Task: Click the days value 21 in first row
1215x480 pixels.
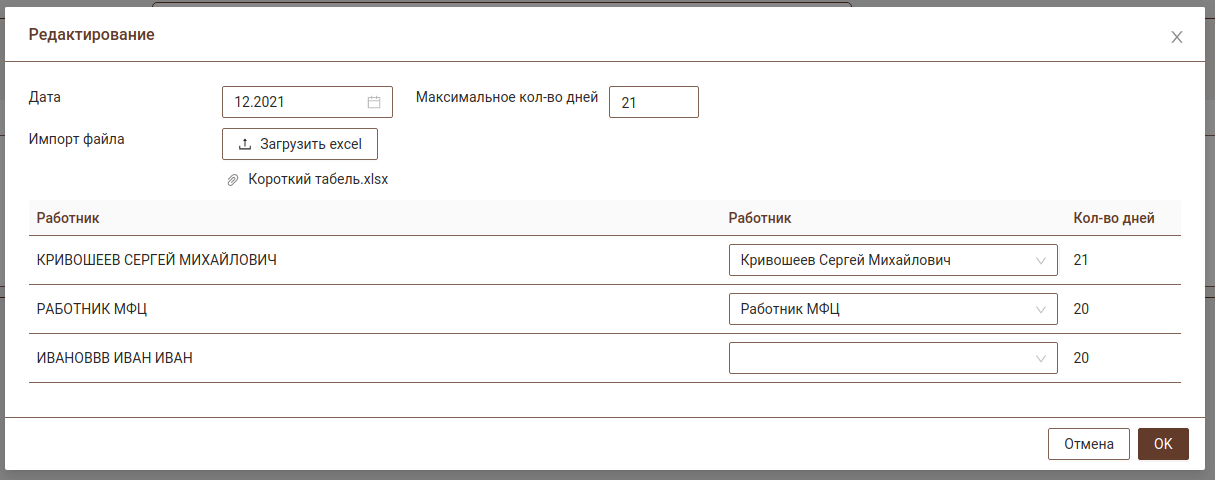Action: [x=1081, y=260]
